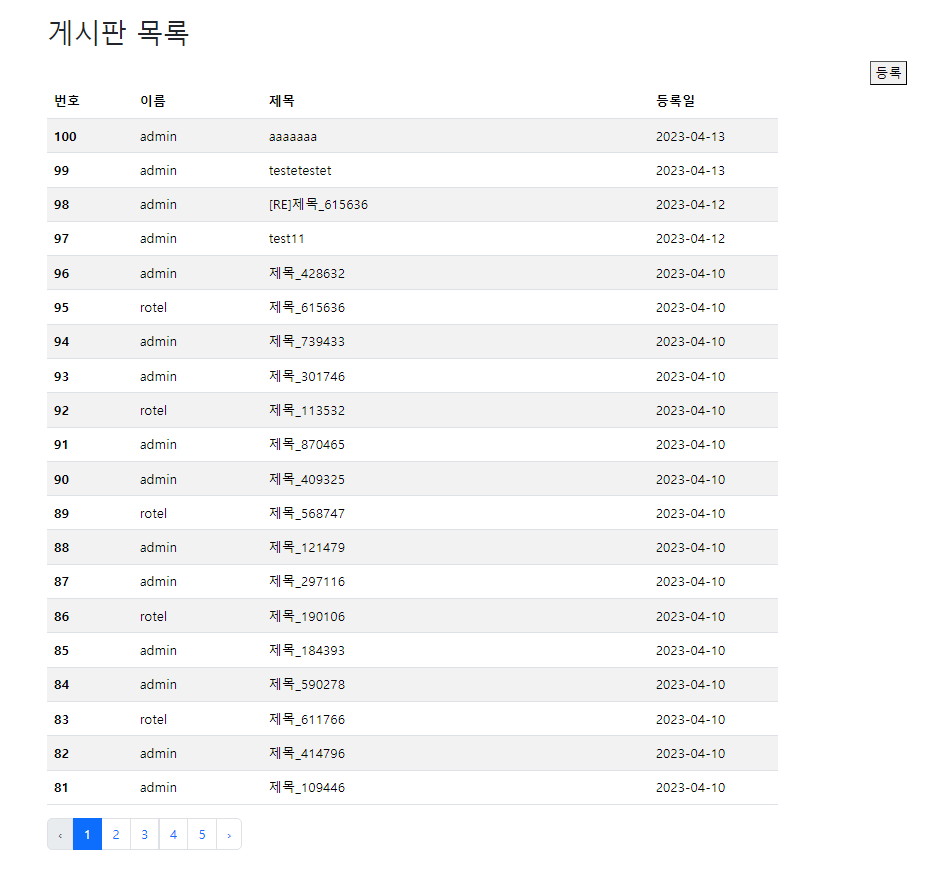The image size is (932, 884).
Task: Open the post 제목_414796
Action: click(x=307, y=753)
